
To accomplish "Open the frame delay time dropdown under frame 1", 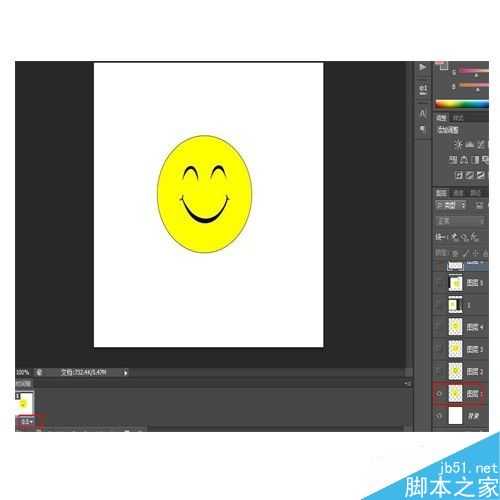I will coord(27,422).
